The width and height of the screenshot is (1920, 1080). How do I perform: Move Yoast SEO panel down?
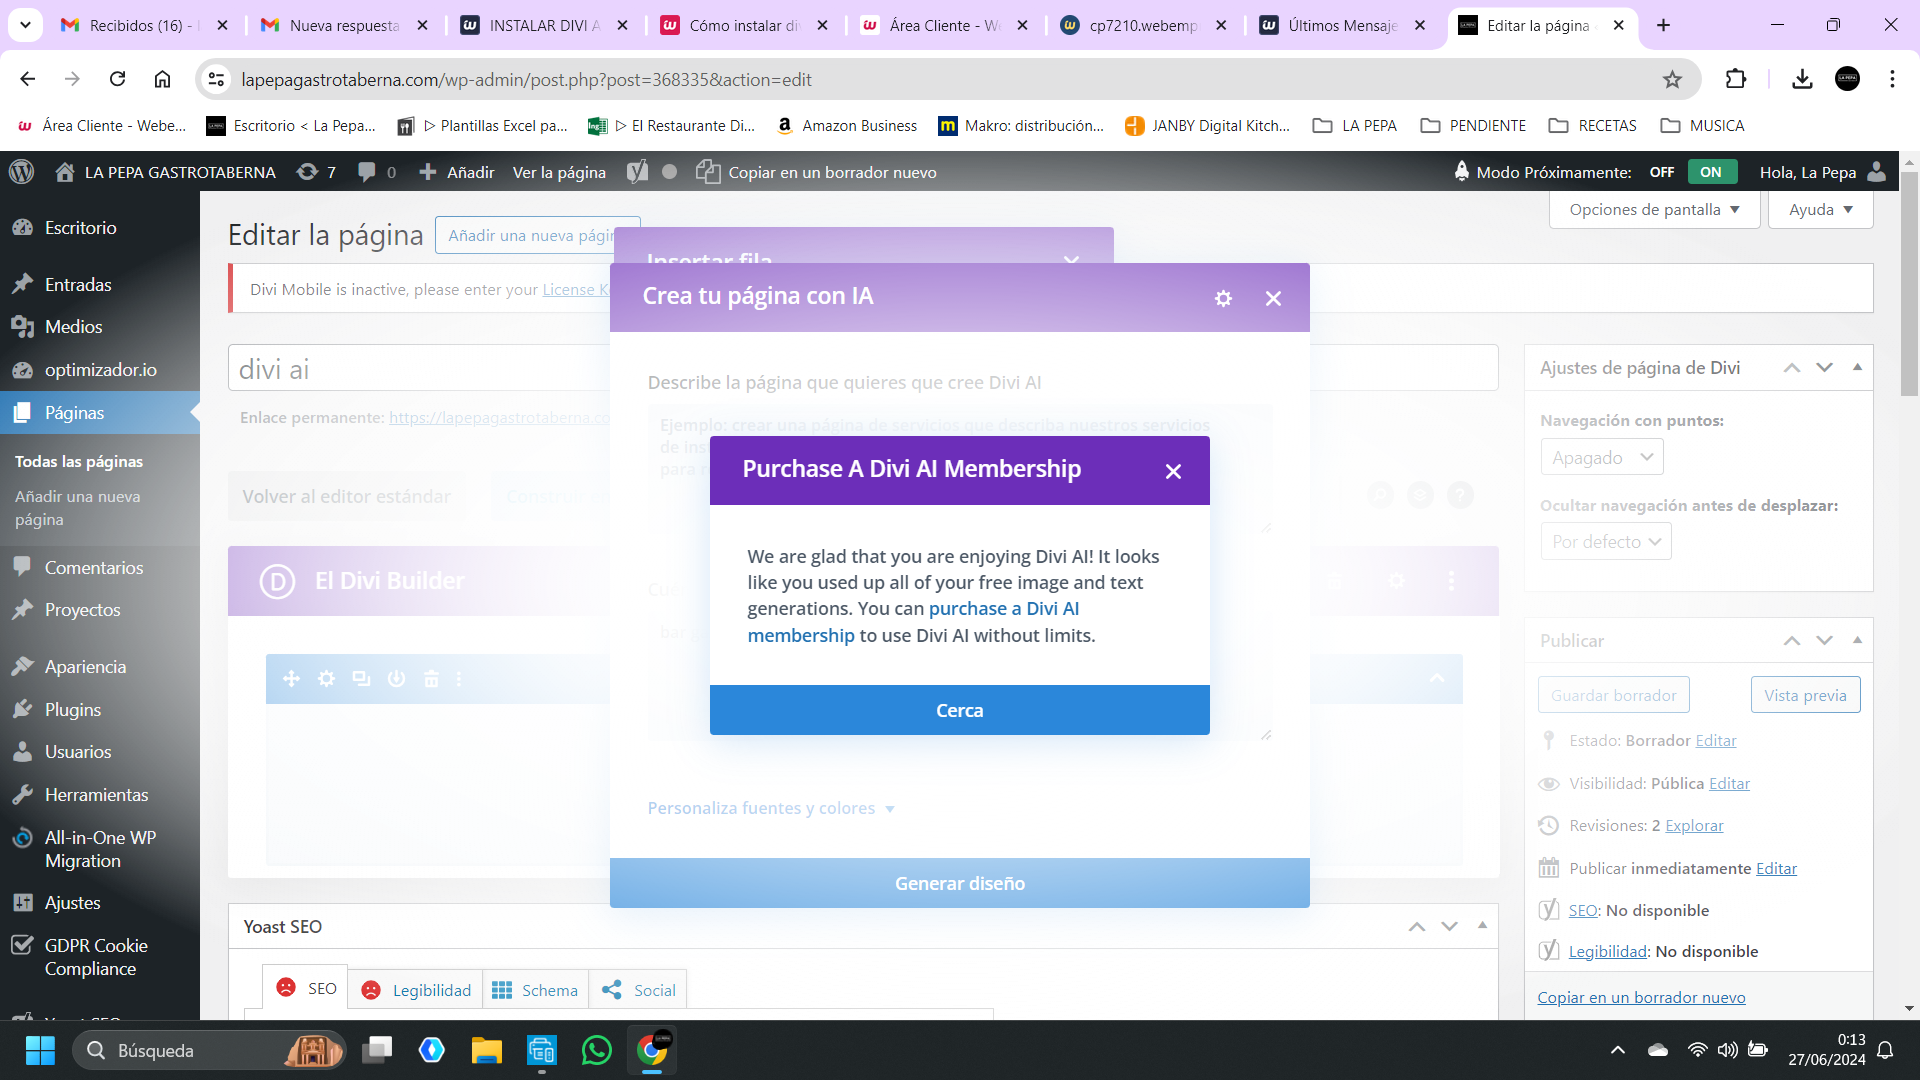[1450, 926]
